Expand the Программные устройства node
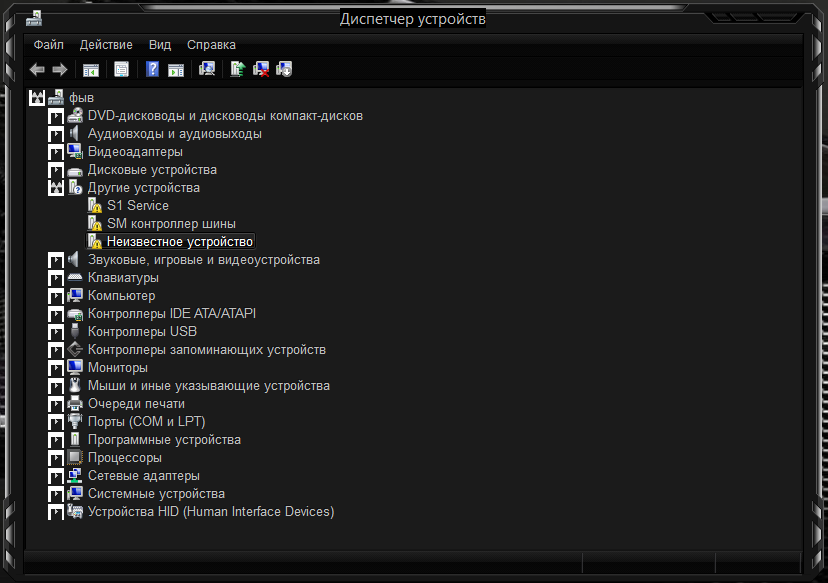 (x=56, y=440)
